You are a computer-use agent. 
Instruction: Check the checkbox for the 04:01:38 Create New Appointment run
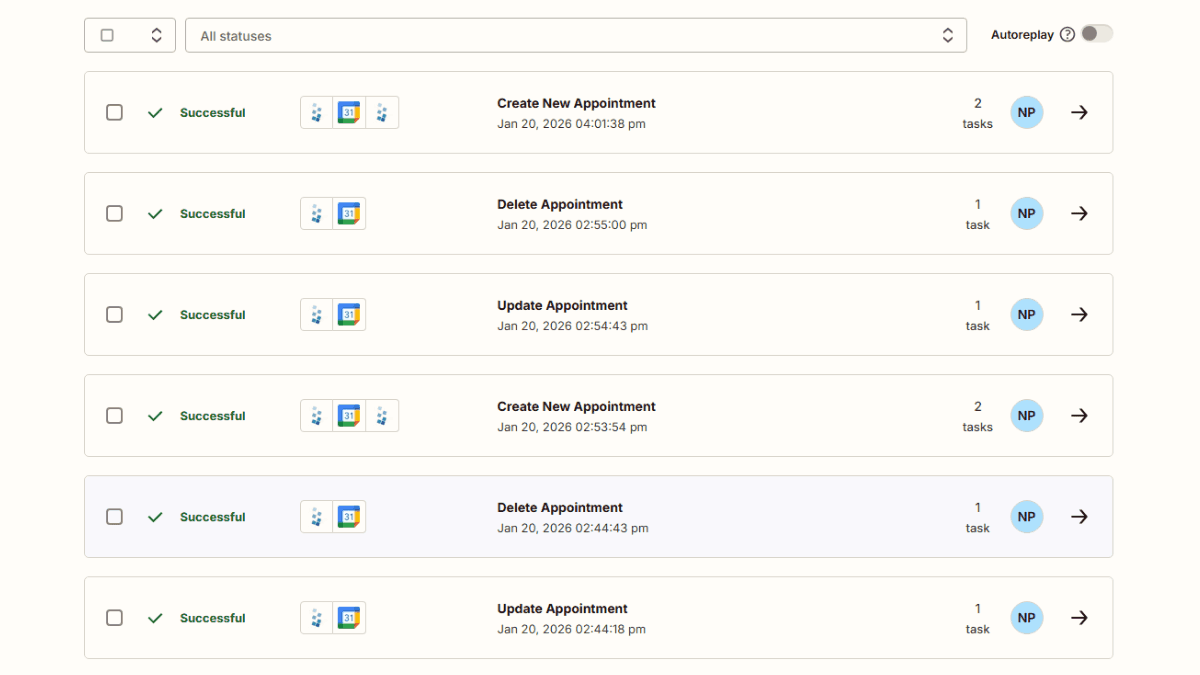pyautogui.click(x=114, y=112)
